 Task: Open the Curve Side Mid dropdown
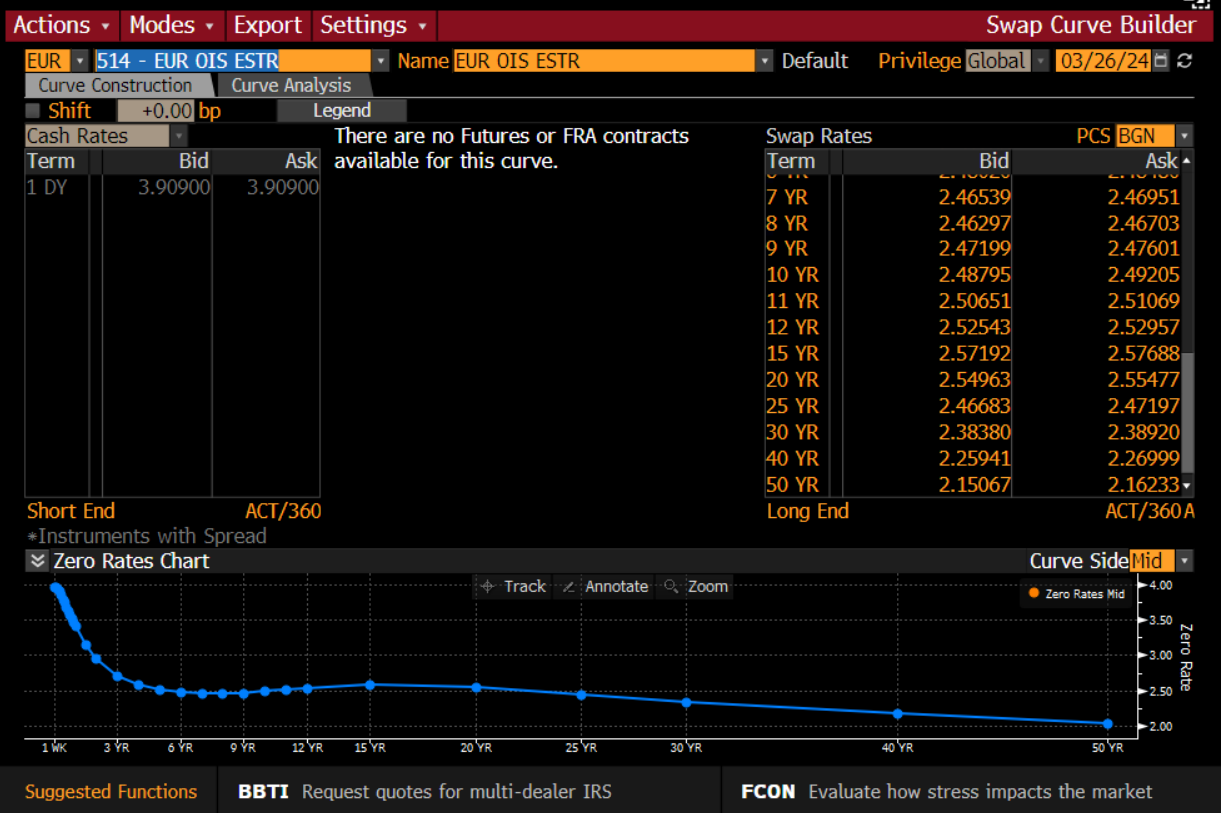(x=1185, y=561)
